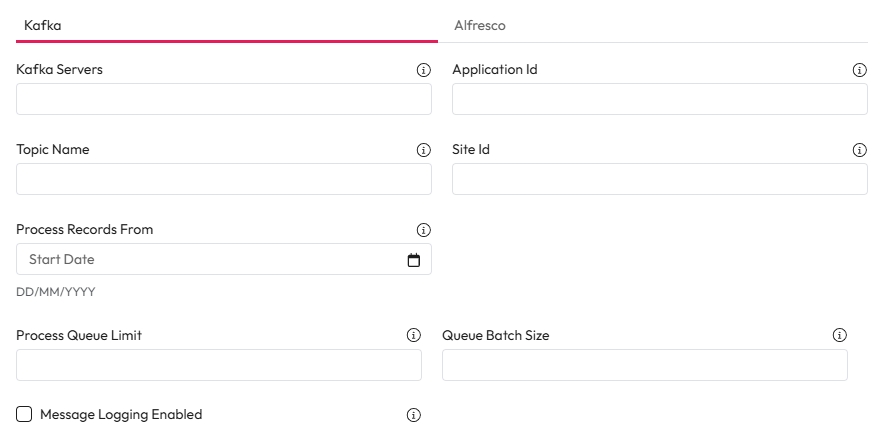Viewport: 880px width, 444px height.
Task: Click info icon beside Application Id
Action: (x=859, y=71)
